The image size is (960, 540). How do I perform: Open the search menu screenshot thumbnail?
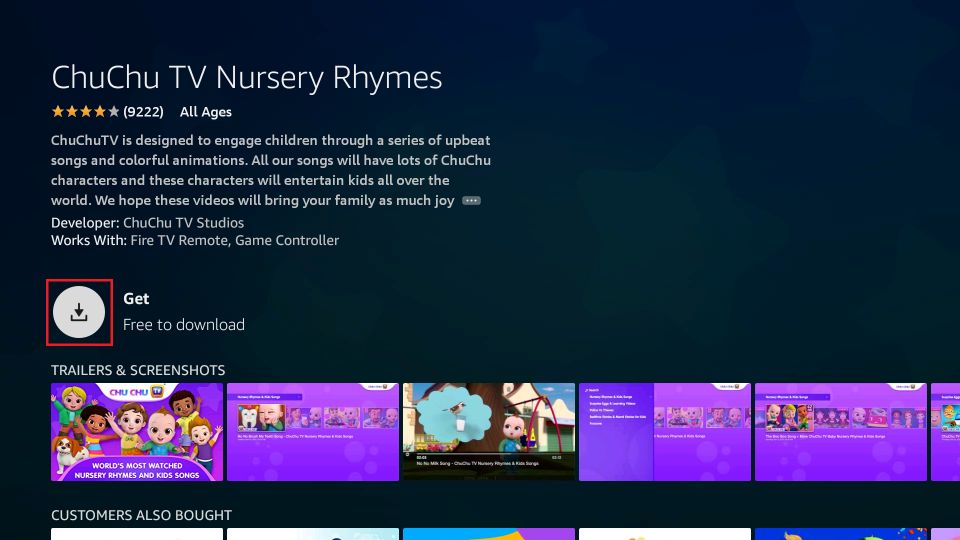coord(665,432)
